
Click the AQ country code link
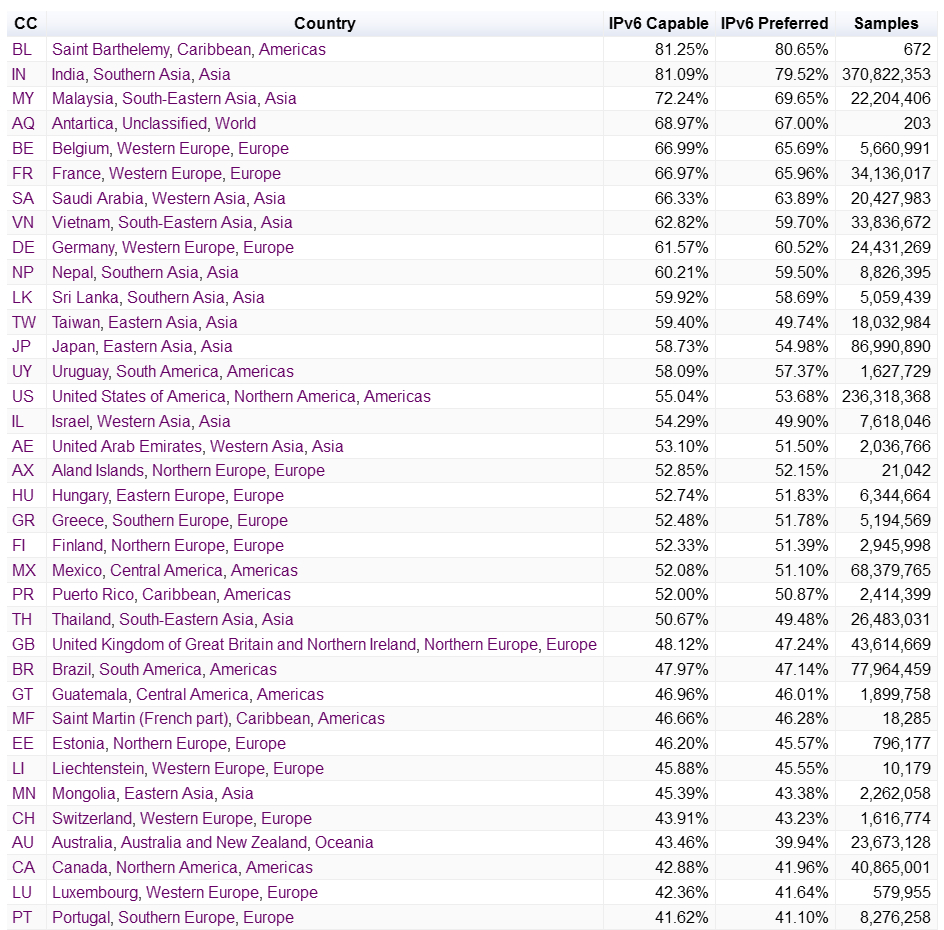coord(23,123)
